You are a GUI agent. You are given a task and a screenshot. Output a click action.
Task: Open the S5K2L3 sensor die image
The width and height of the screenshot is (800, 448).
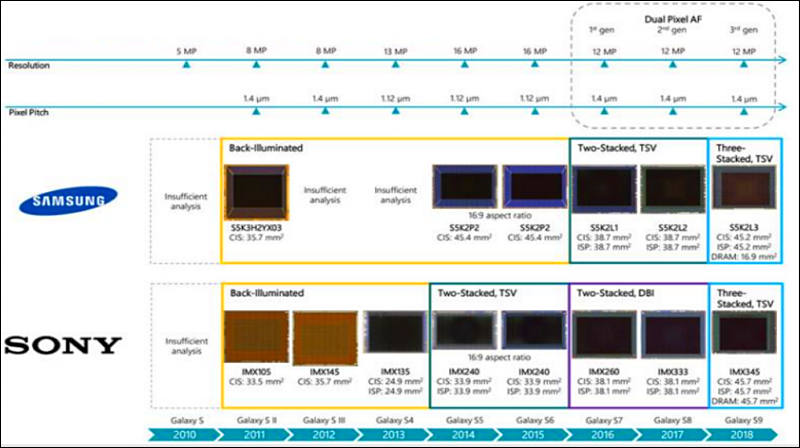pos(744,187)
